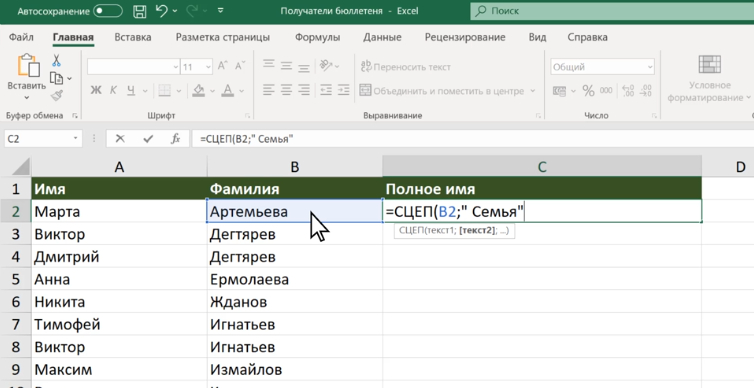Click the Select All corner triangle
Image resolution: width=754 pixels, height=388 pixels.
20,167
